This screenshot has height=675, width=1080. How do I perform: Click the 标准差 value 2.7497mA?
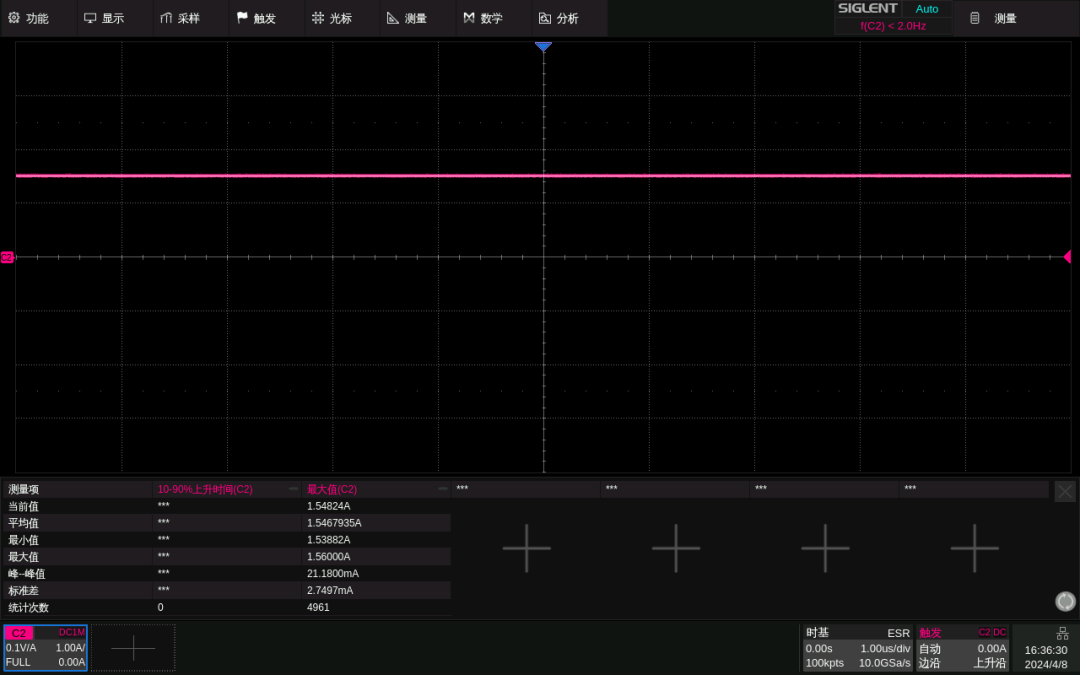pyautogui.click(x=330, y=590)
